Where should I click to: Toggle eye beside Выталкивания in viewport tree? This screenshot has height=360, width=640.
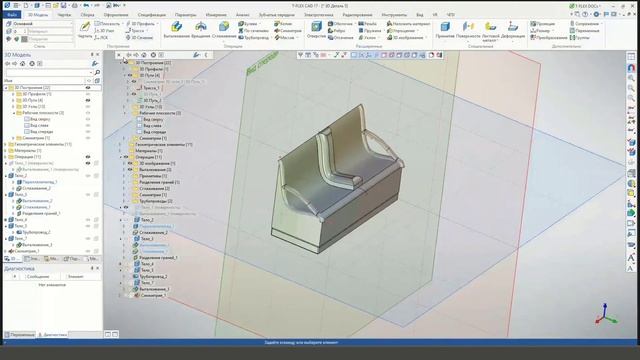[x=130, y=169]
